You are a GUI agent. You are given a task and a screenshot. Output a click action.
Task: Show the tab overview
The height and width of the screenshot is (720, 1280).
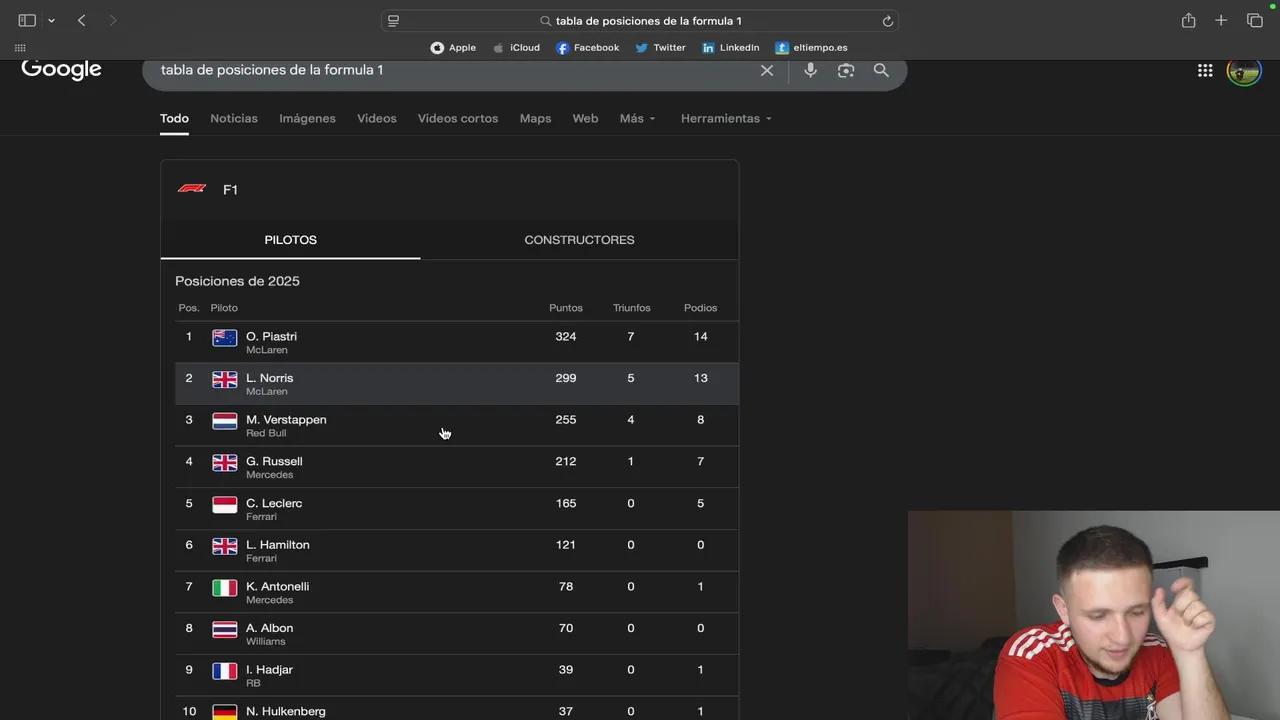(1255, 20)
